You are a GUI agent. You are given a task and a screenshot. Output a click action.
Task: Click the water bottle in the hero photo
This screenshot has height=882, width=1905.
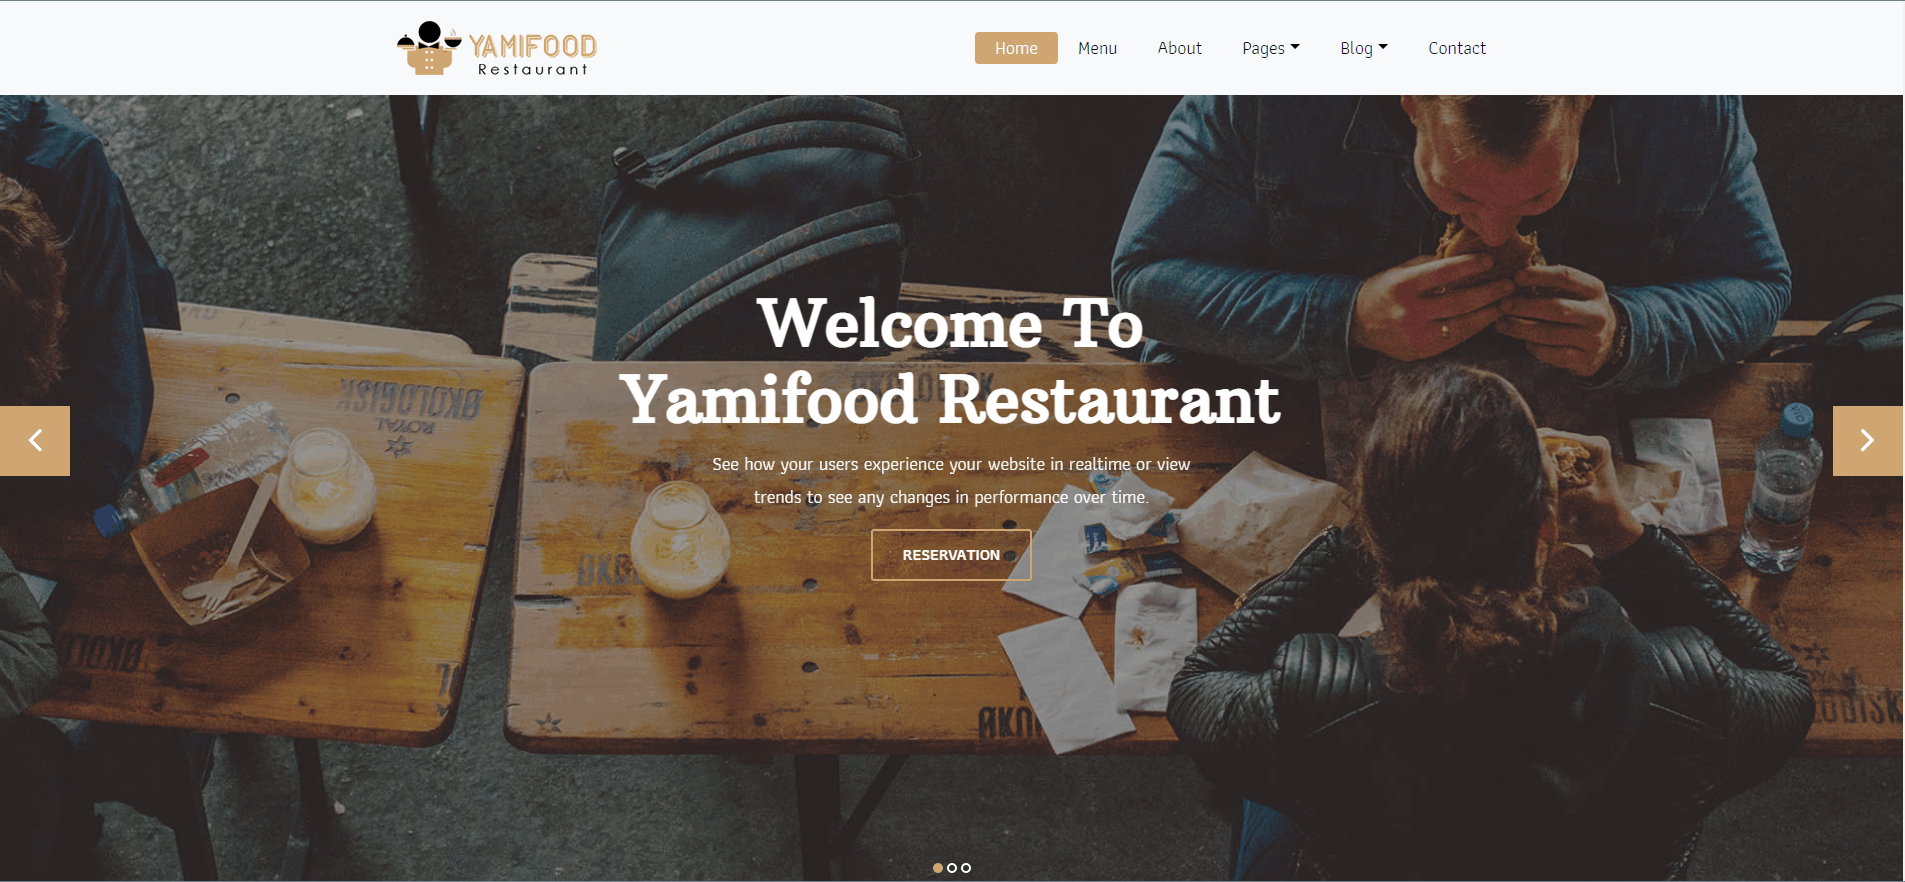point(1780,490)
